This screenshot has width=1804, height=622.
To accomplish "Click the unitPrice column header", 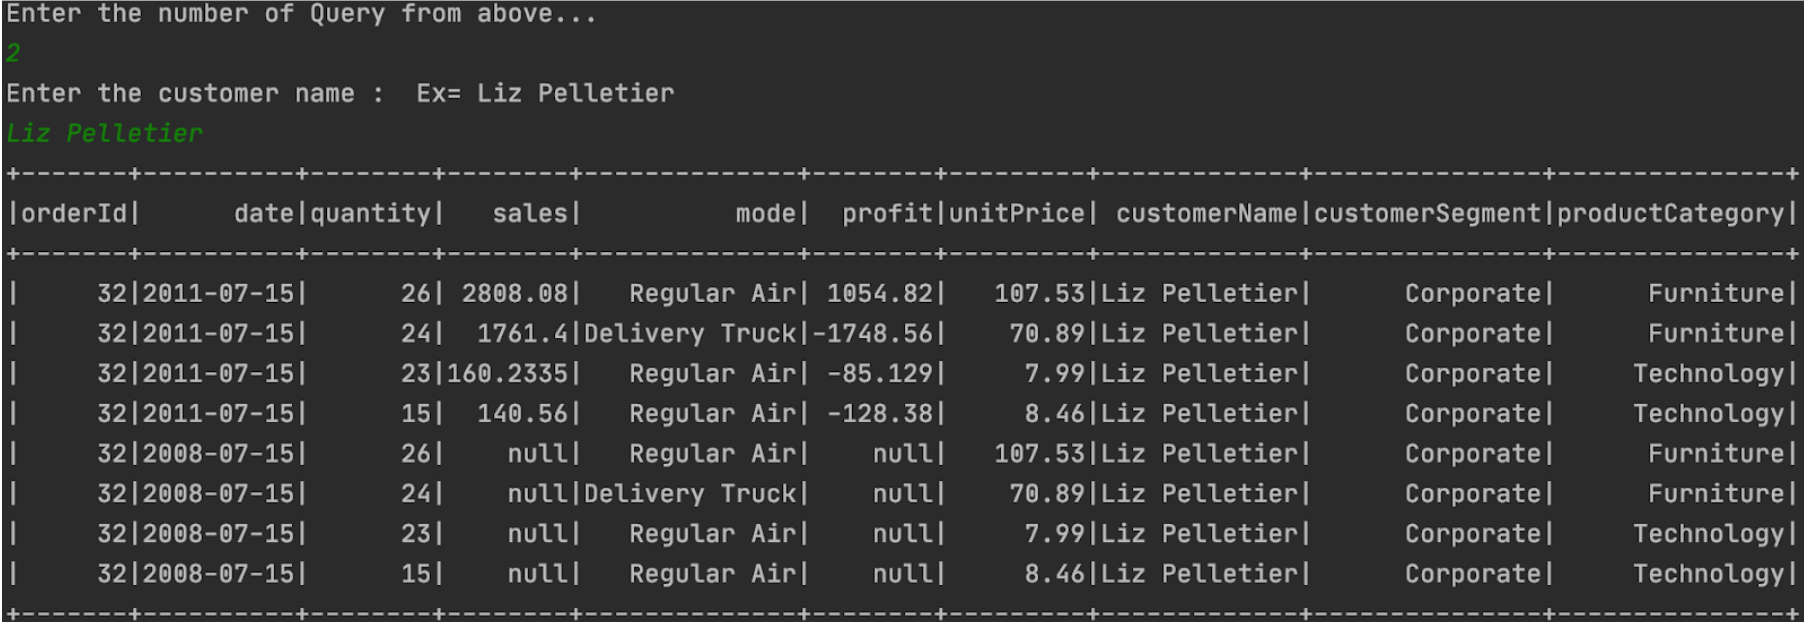I will [1016, 214].
